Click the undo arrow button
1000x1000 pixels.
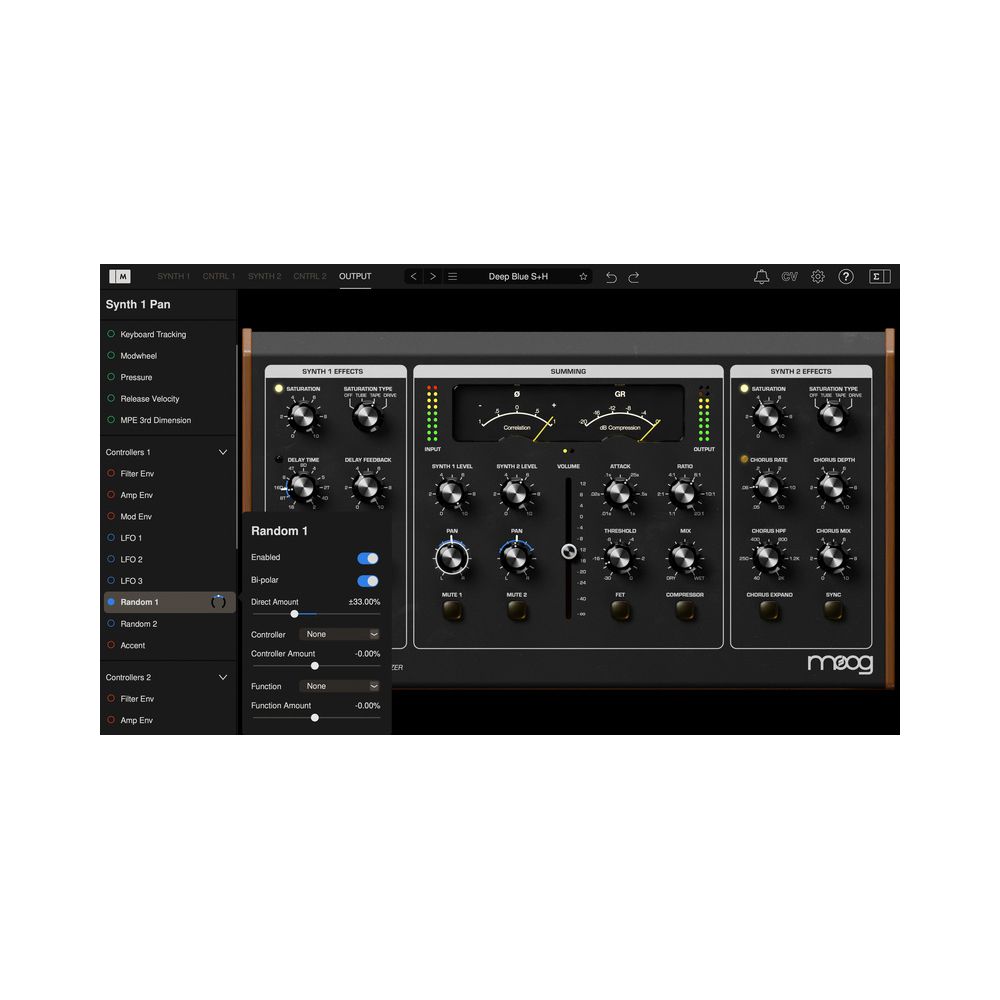pyautogui.click(x=612, y=277)
